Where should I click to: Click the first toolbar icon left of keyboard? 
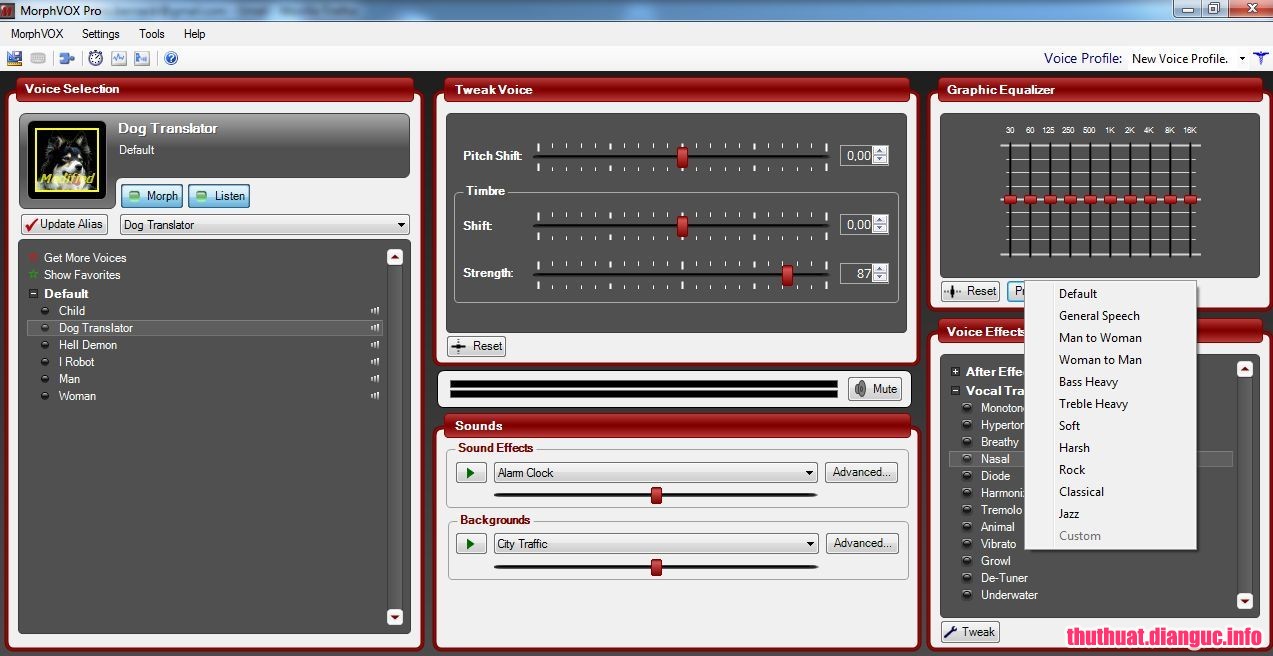pyautogui.click(x=15, y=59)
